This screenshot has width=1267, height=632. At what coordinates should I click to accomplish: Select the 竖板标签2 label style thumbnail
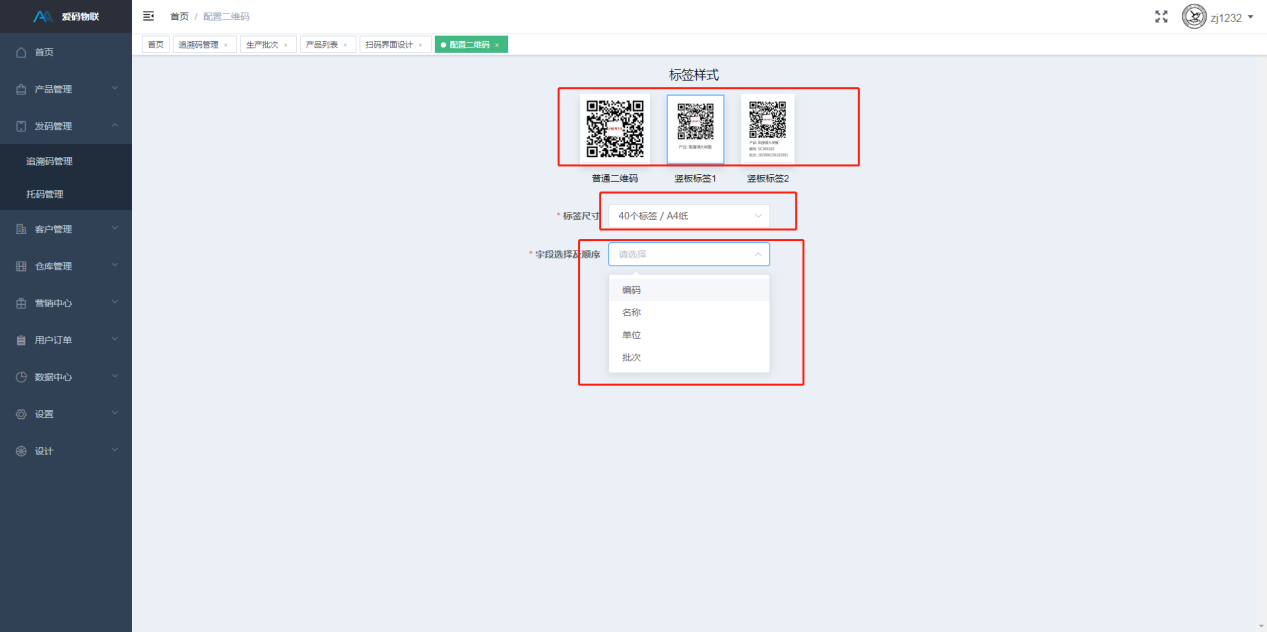[768, 129]
